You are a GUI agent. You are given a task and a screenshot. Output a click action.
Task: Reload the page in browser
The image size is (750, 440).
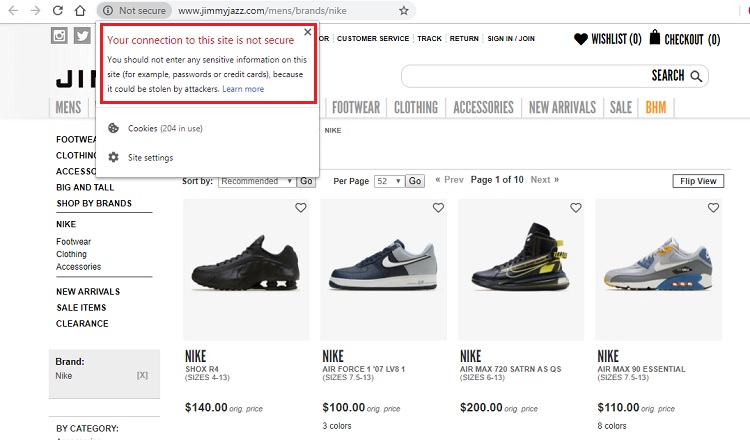(59, 11)
